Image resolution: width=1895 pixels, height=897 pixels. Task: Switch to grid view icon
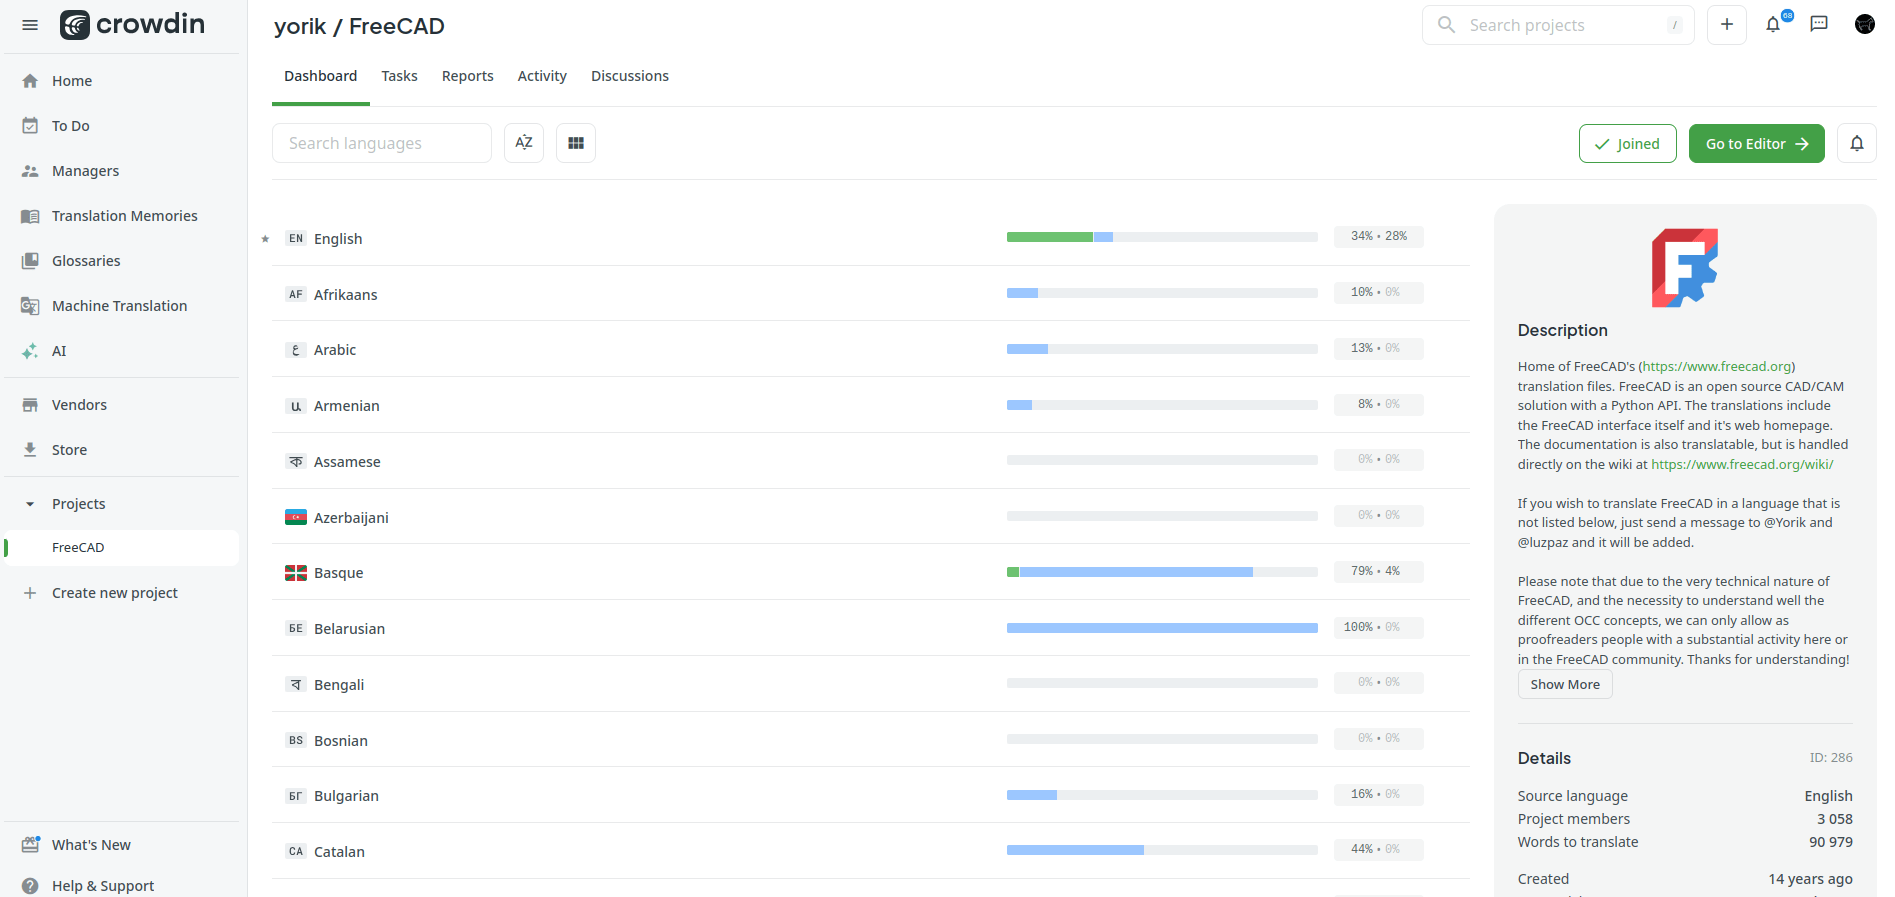576,143
